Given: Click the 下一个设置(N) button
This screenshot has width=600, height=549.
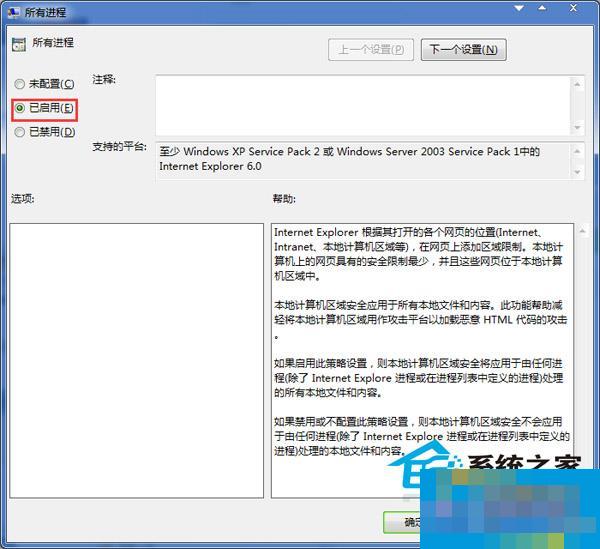Looking at the screenshot, I should point(463,50).
